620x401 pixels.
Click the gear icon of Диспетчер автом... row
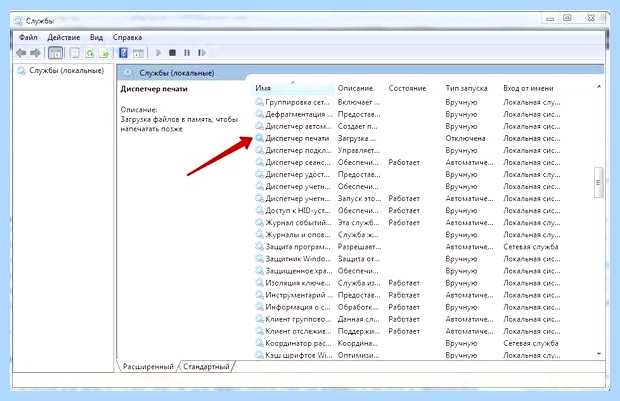click(x=259, y=126)
